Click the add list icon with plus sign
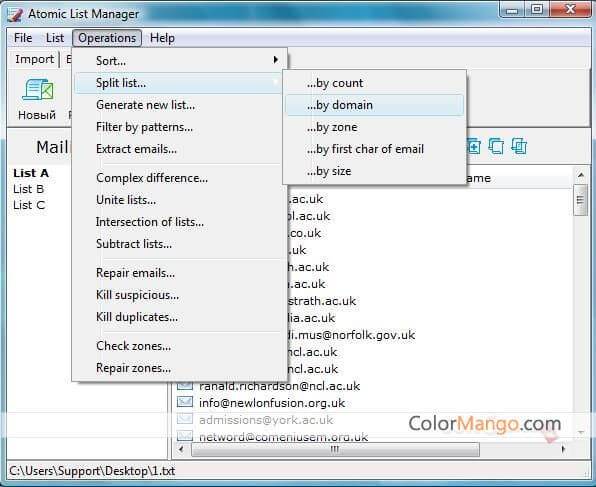Screen dimensions: 596x487 [x=474, y=146]
